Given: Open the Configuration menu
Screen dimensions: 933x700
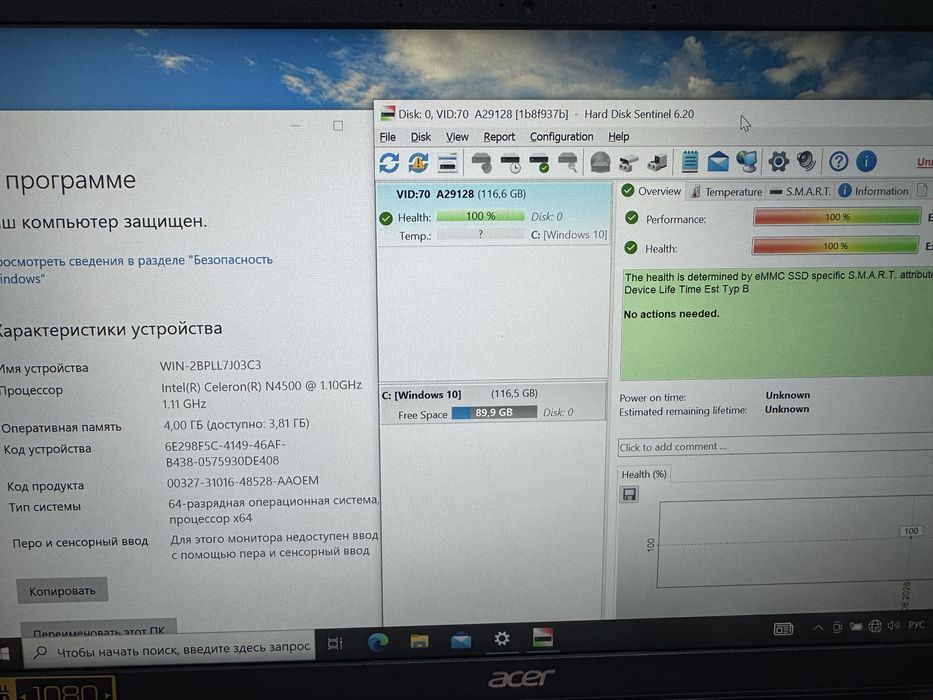Looking at the screenshot, I should [x=562, y=137].
